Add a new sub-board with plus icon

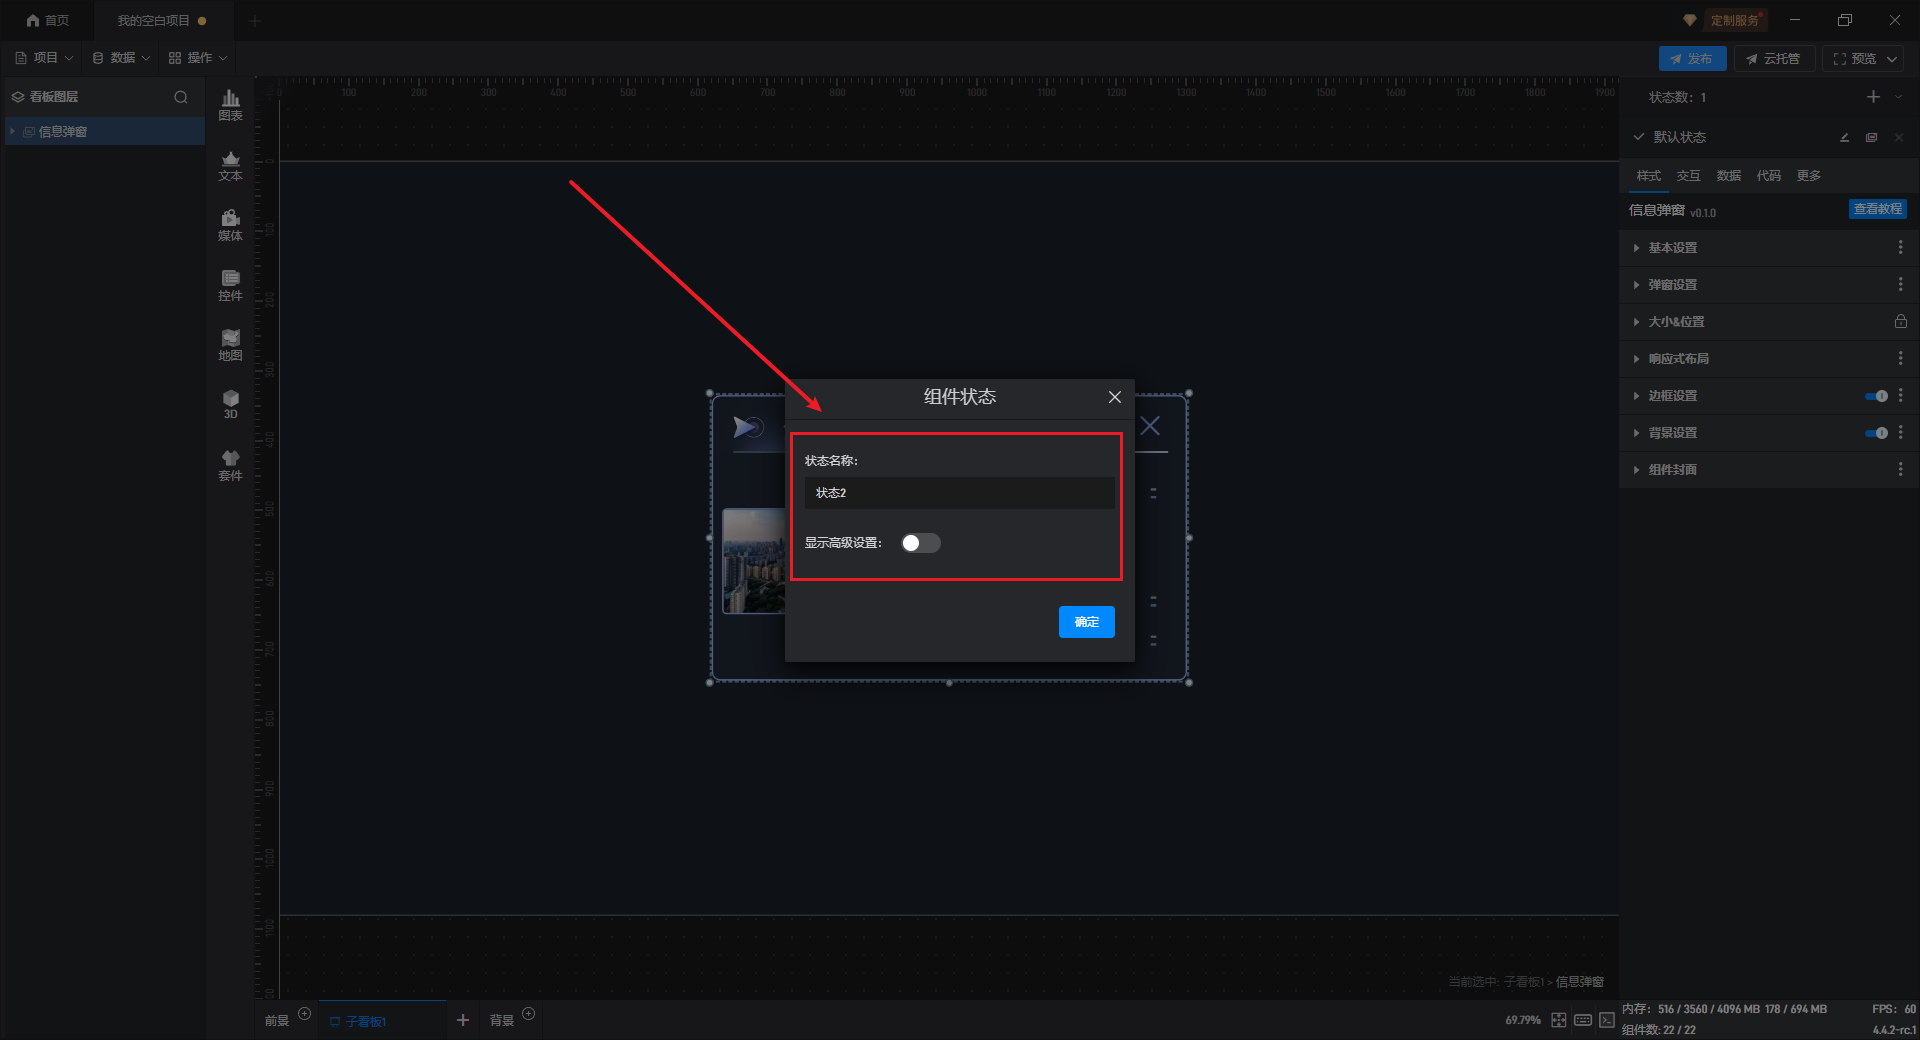tap(462, 1020)
